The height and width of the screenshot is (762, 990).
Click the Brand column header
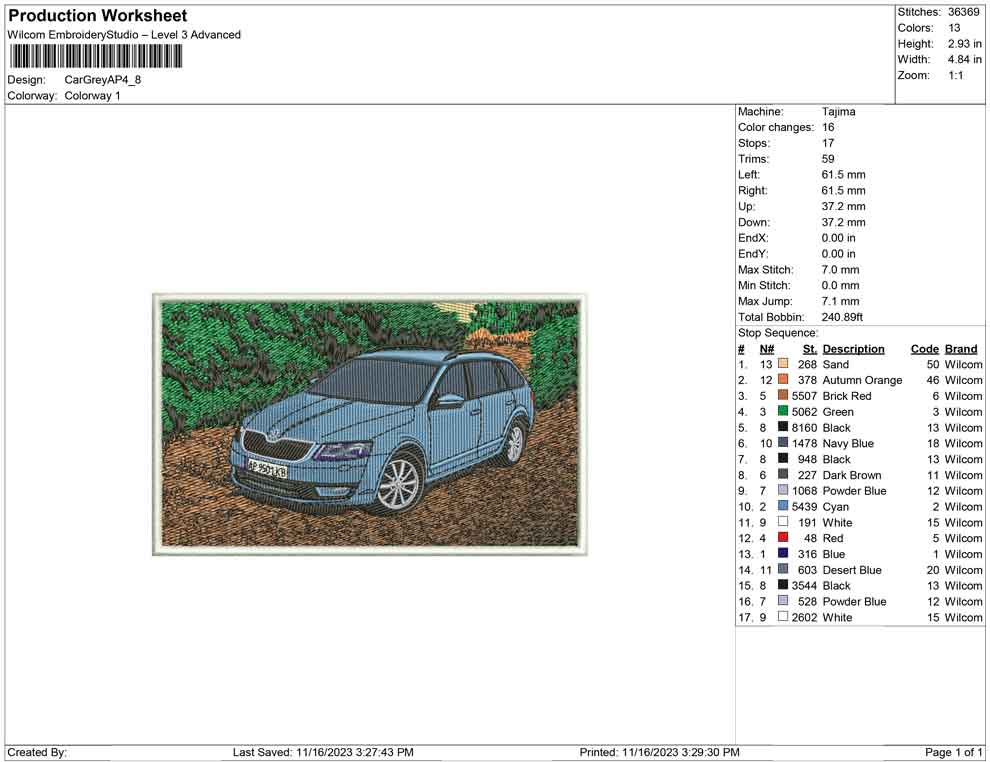pos(960,348)
